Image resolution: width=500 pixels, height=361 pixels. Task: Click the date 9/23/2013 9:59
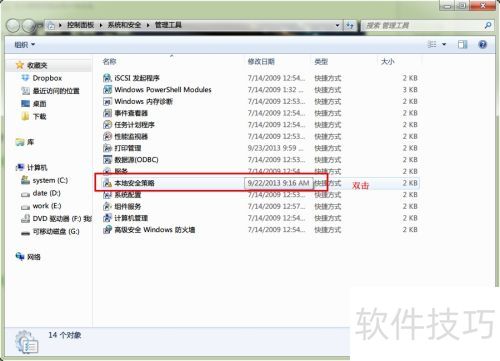(275, 148)
